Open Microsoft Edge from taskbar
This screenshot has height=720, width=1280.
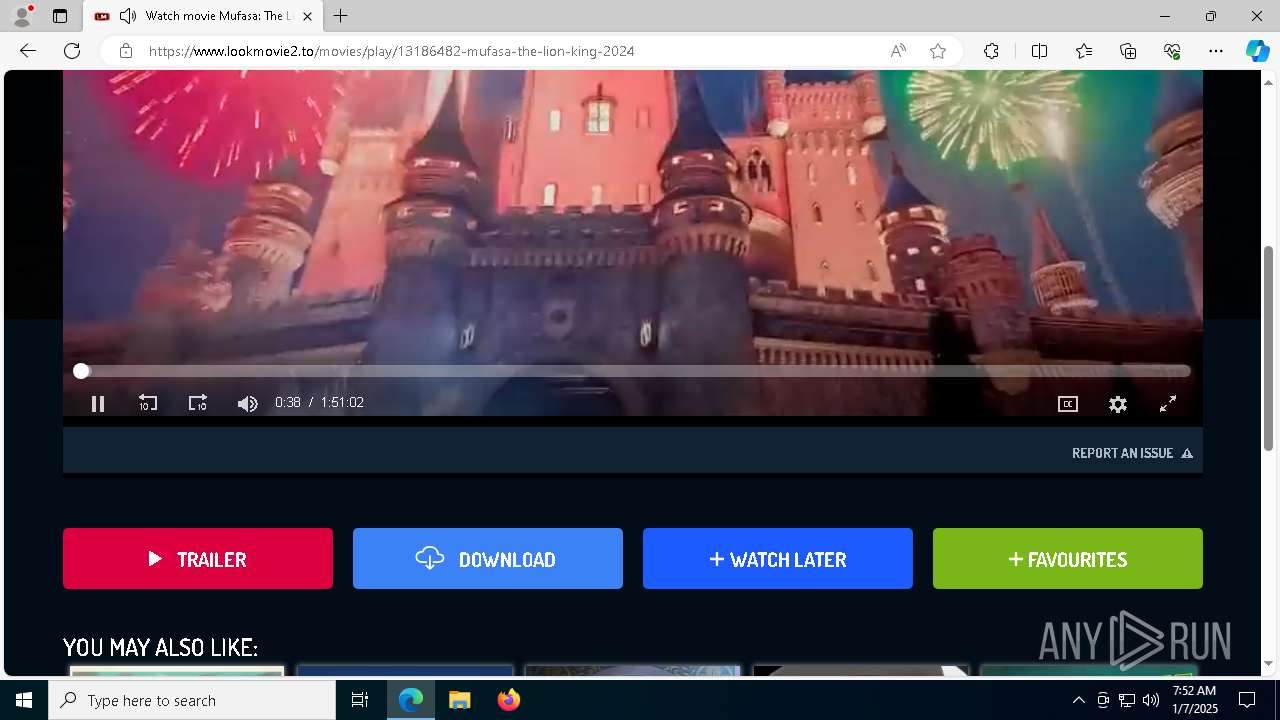[411, 700]
